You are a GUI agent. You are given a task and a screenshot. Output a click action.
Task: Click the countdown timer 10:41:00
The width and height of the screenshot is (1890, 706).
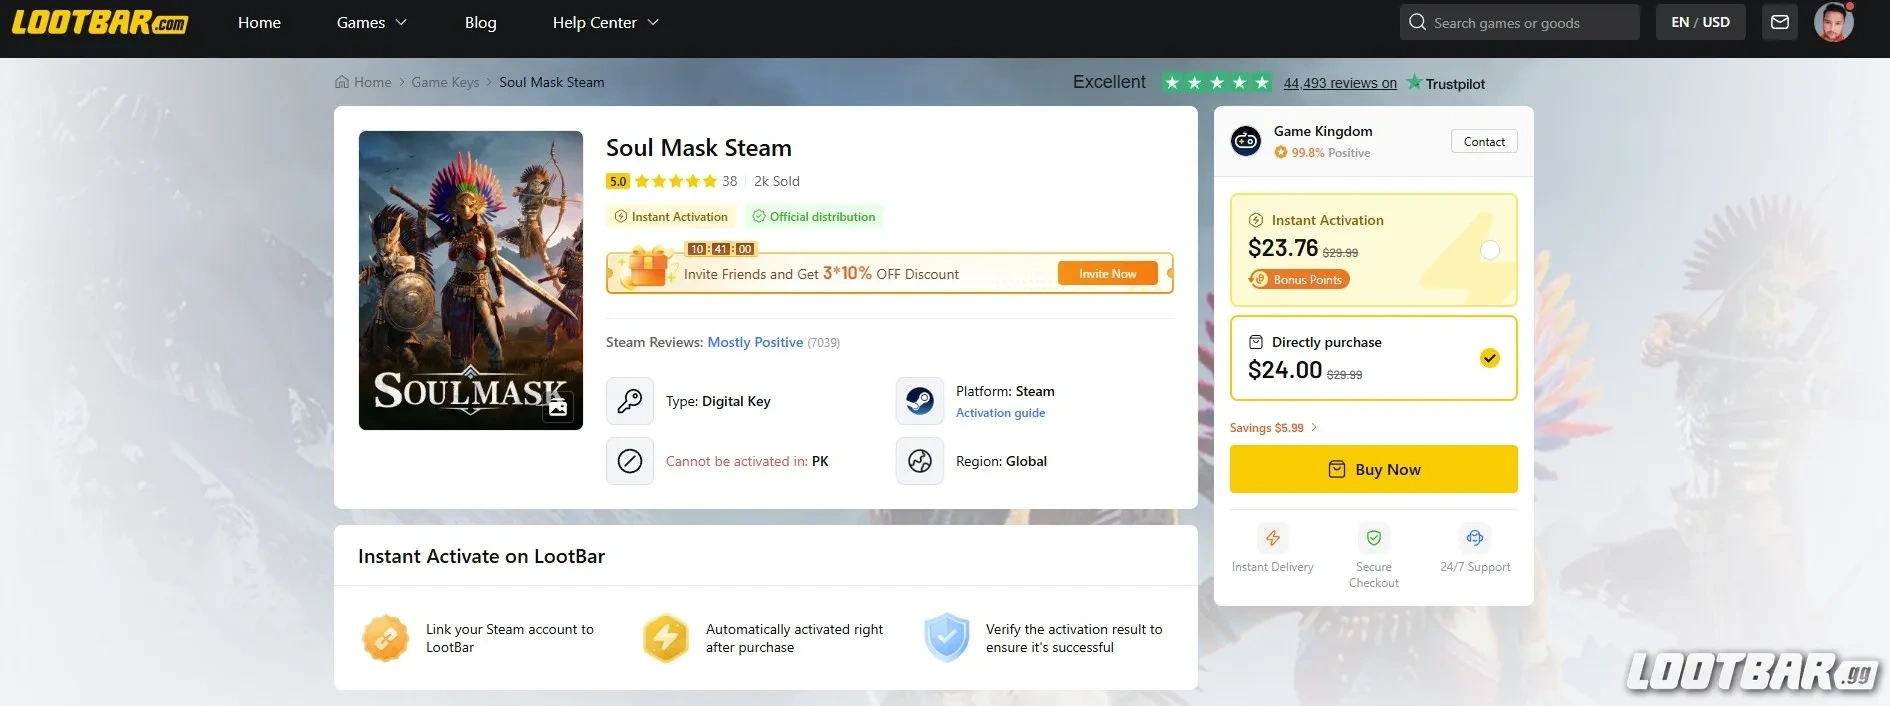(720, 249)
